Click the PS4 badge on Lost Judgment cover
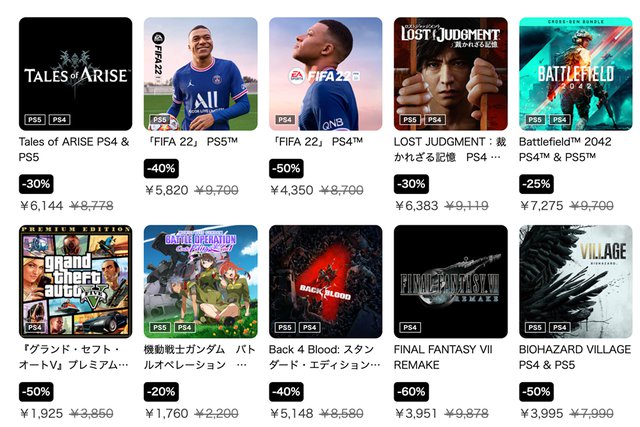Viewport: 640px width, 427px height. click(x=435, y=120)
